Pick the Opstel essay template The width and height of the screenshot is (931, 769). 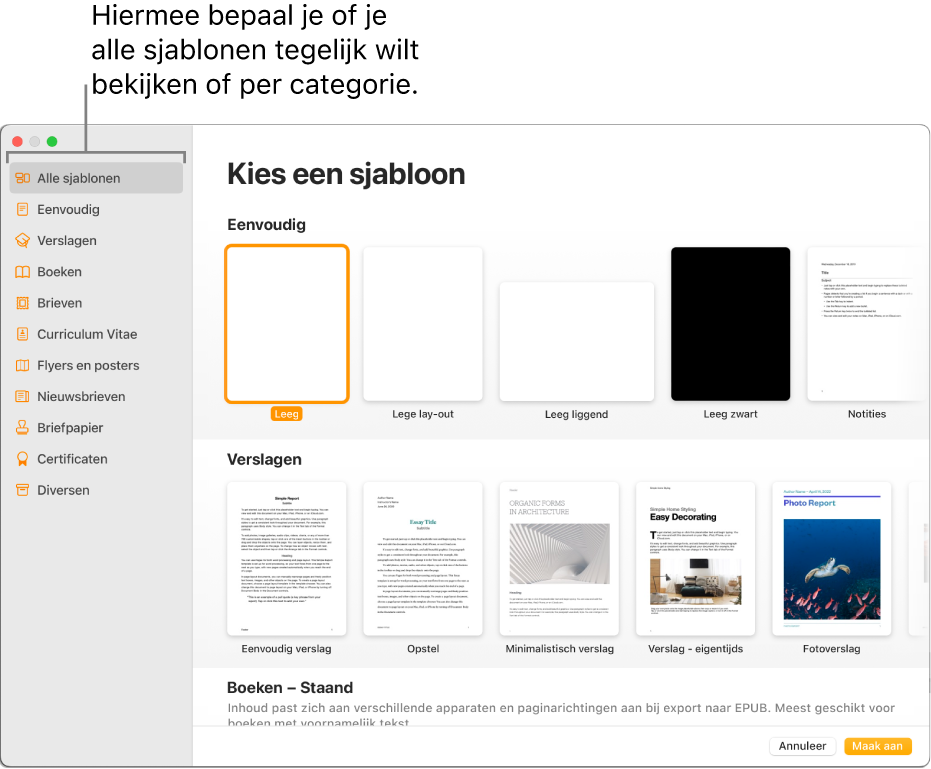[x=423, y=559]
